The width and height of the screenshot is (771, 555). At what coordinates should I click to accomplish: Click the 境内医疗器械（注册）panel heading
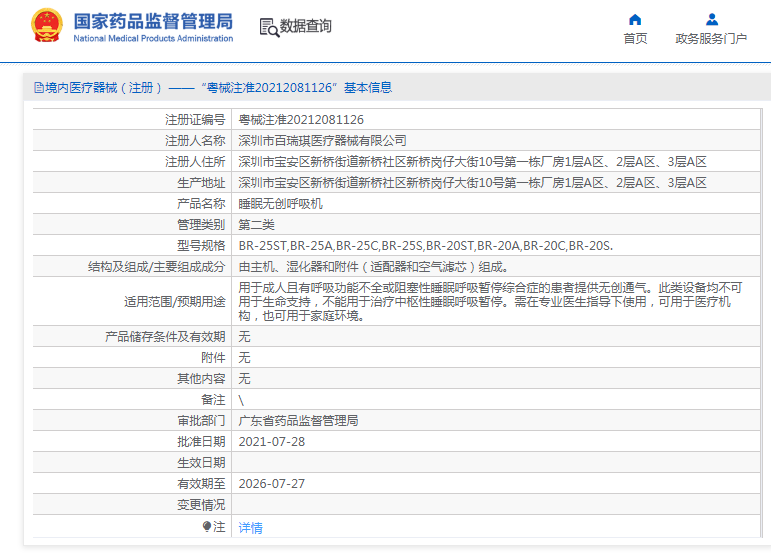pyautogui.click(x=212, y=88)
